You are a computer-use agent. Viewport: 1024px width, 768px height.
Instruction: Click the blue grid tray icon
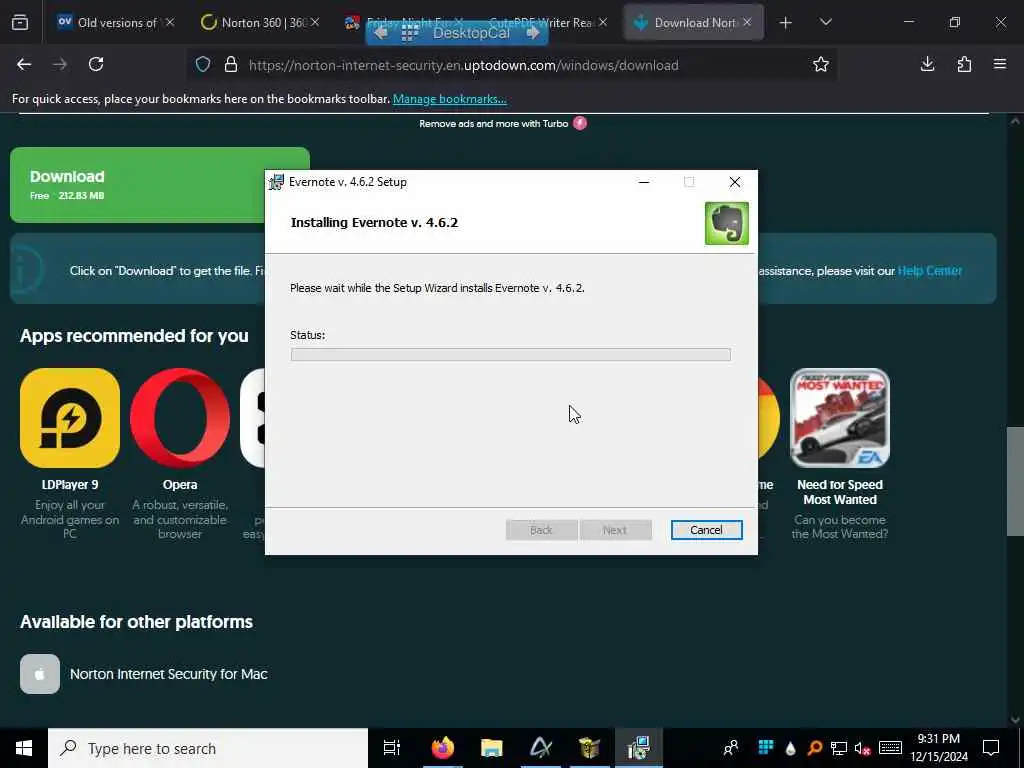point(765,747)
